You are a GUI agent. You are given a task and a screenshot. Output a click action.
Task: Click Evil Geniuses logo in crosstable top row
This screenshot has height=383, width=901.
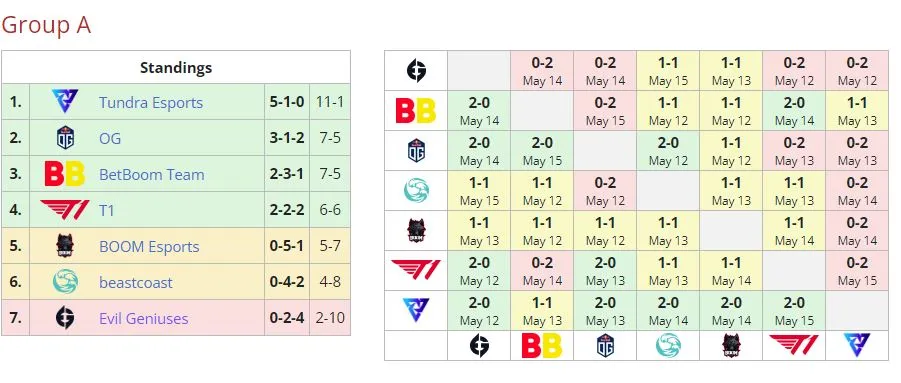pyautogui.click(x=416, y=71)
